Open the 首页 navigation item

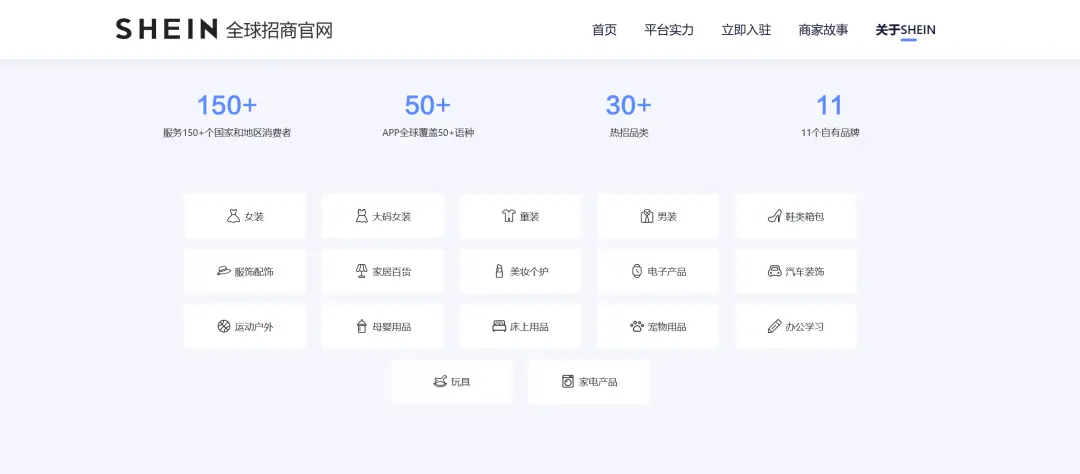(x=604, y=30)
